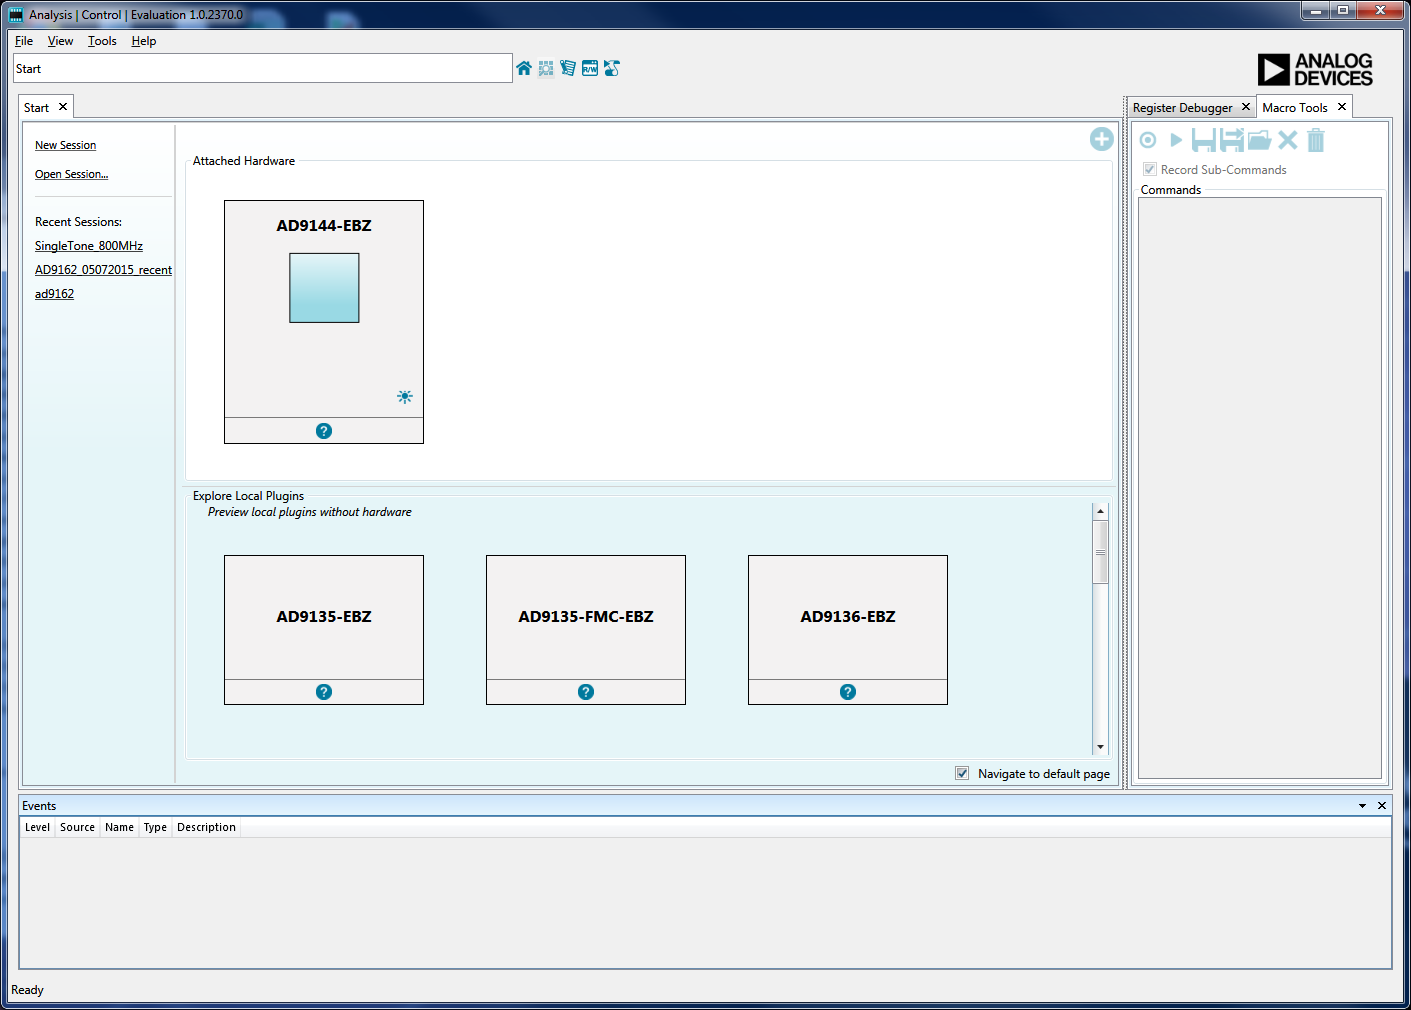Switch to the Register Debugger tab
The height and width of the screenshot is (1010, 1411).
click(1182, 108)
